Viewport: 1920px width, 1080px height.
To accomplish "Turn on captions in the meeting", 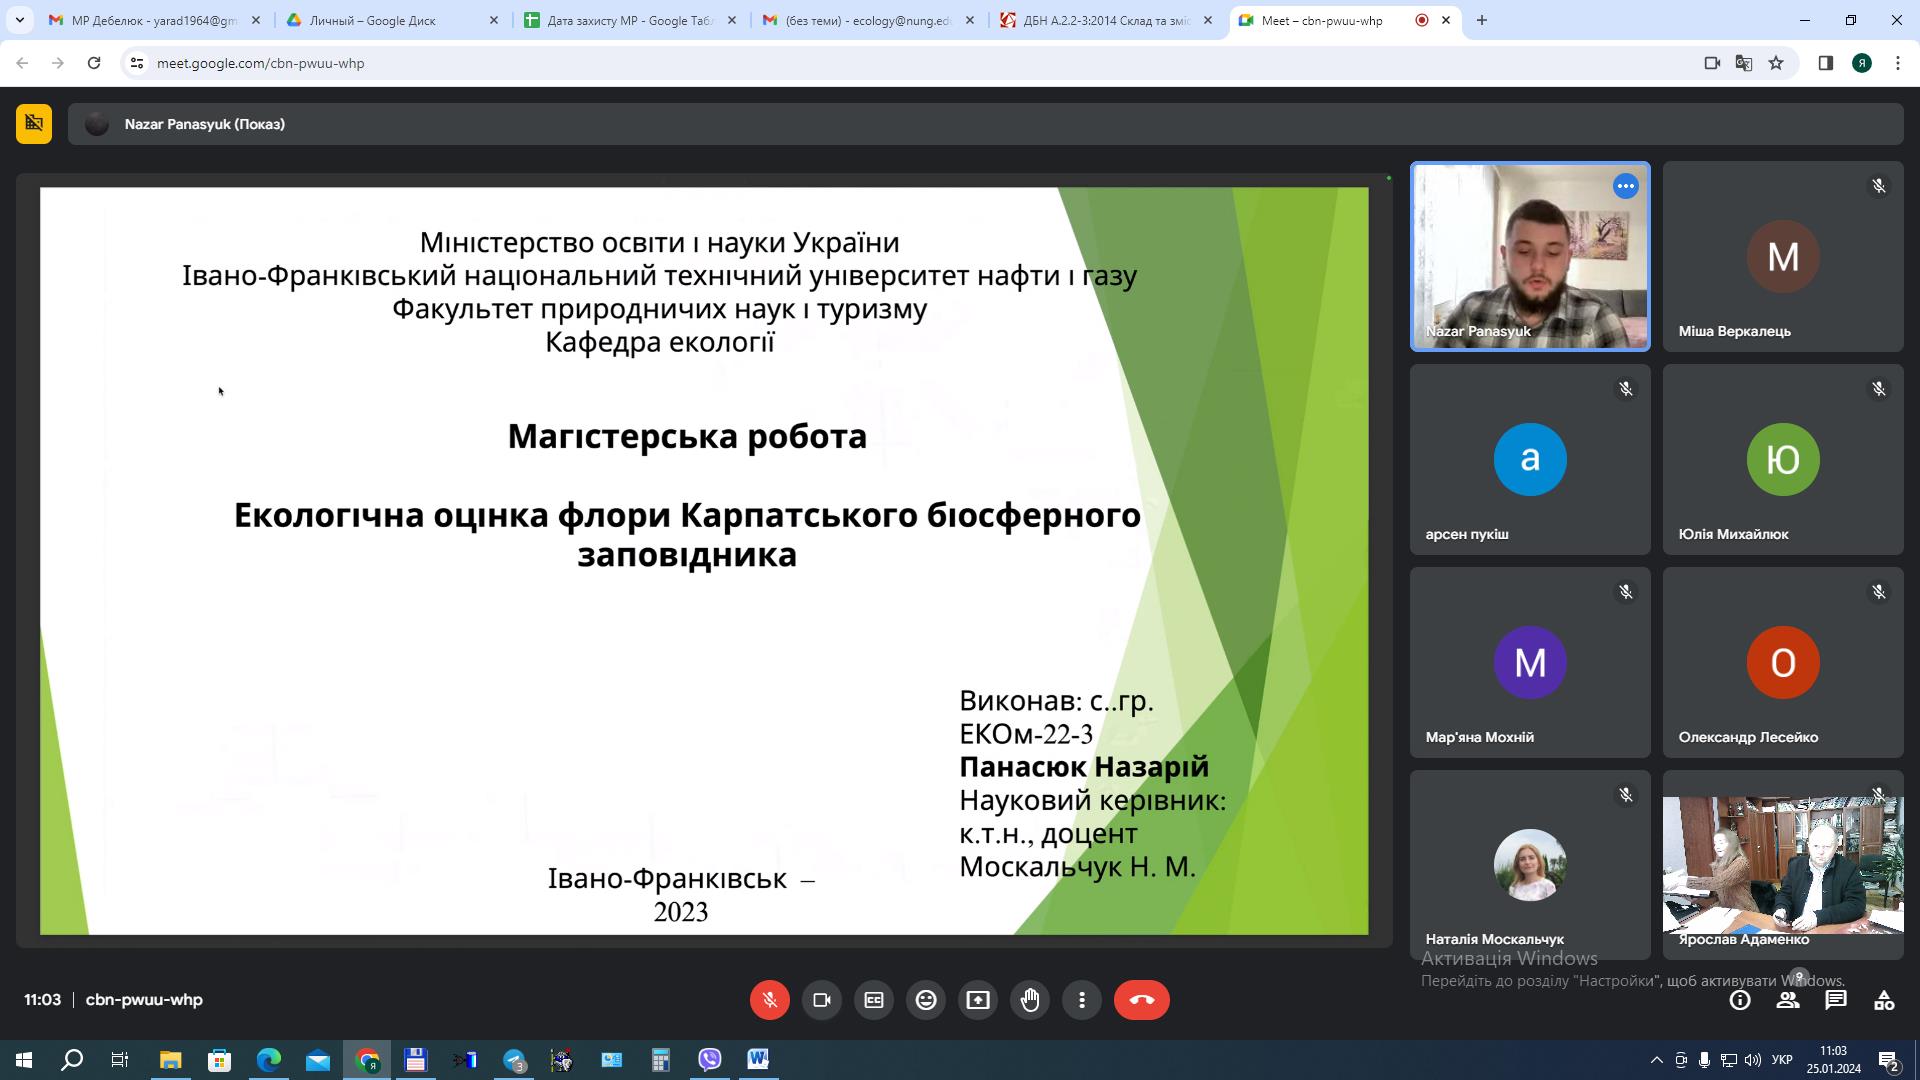I will click(874, 999).
